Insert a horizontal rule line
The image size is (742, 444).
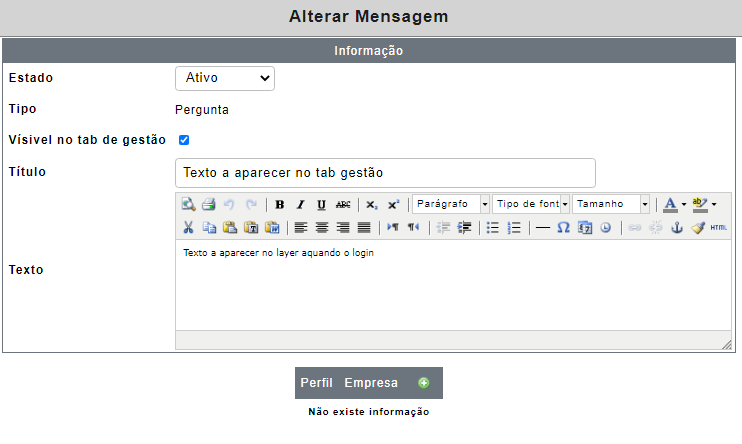(x=542, y=228)
